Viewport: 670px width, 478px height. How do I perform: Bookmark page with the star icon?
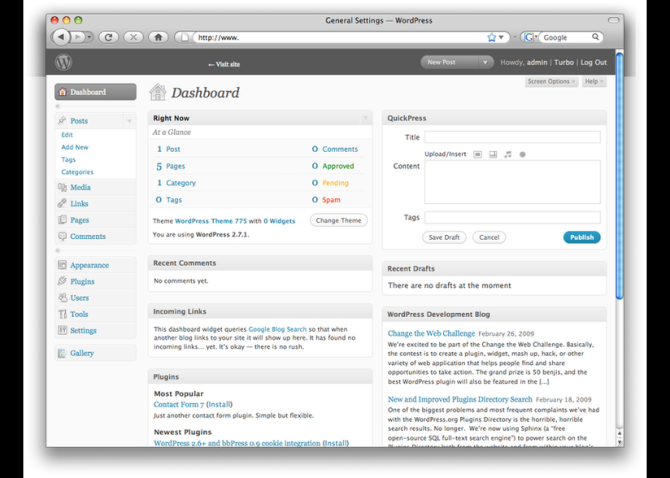491,37
